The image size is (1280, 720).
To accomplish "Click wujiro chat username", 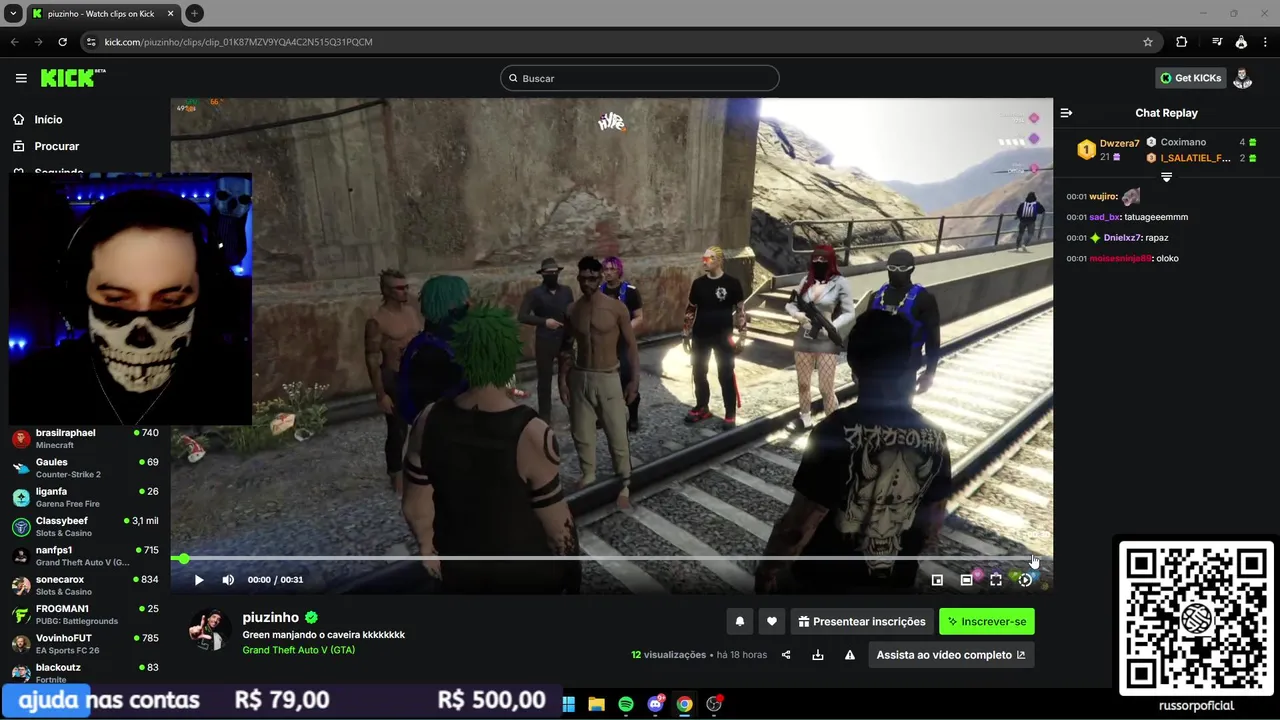I will point(1103,197).
